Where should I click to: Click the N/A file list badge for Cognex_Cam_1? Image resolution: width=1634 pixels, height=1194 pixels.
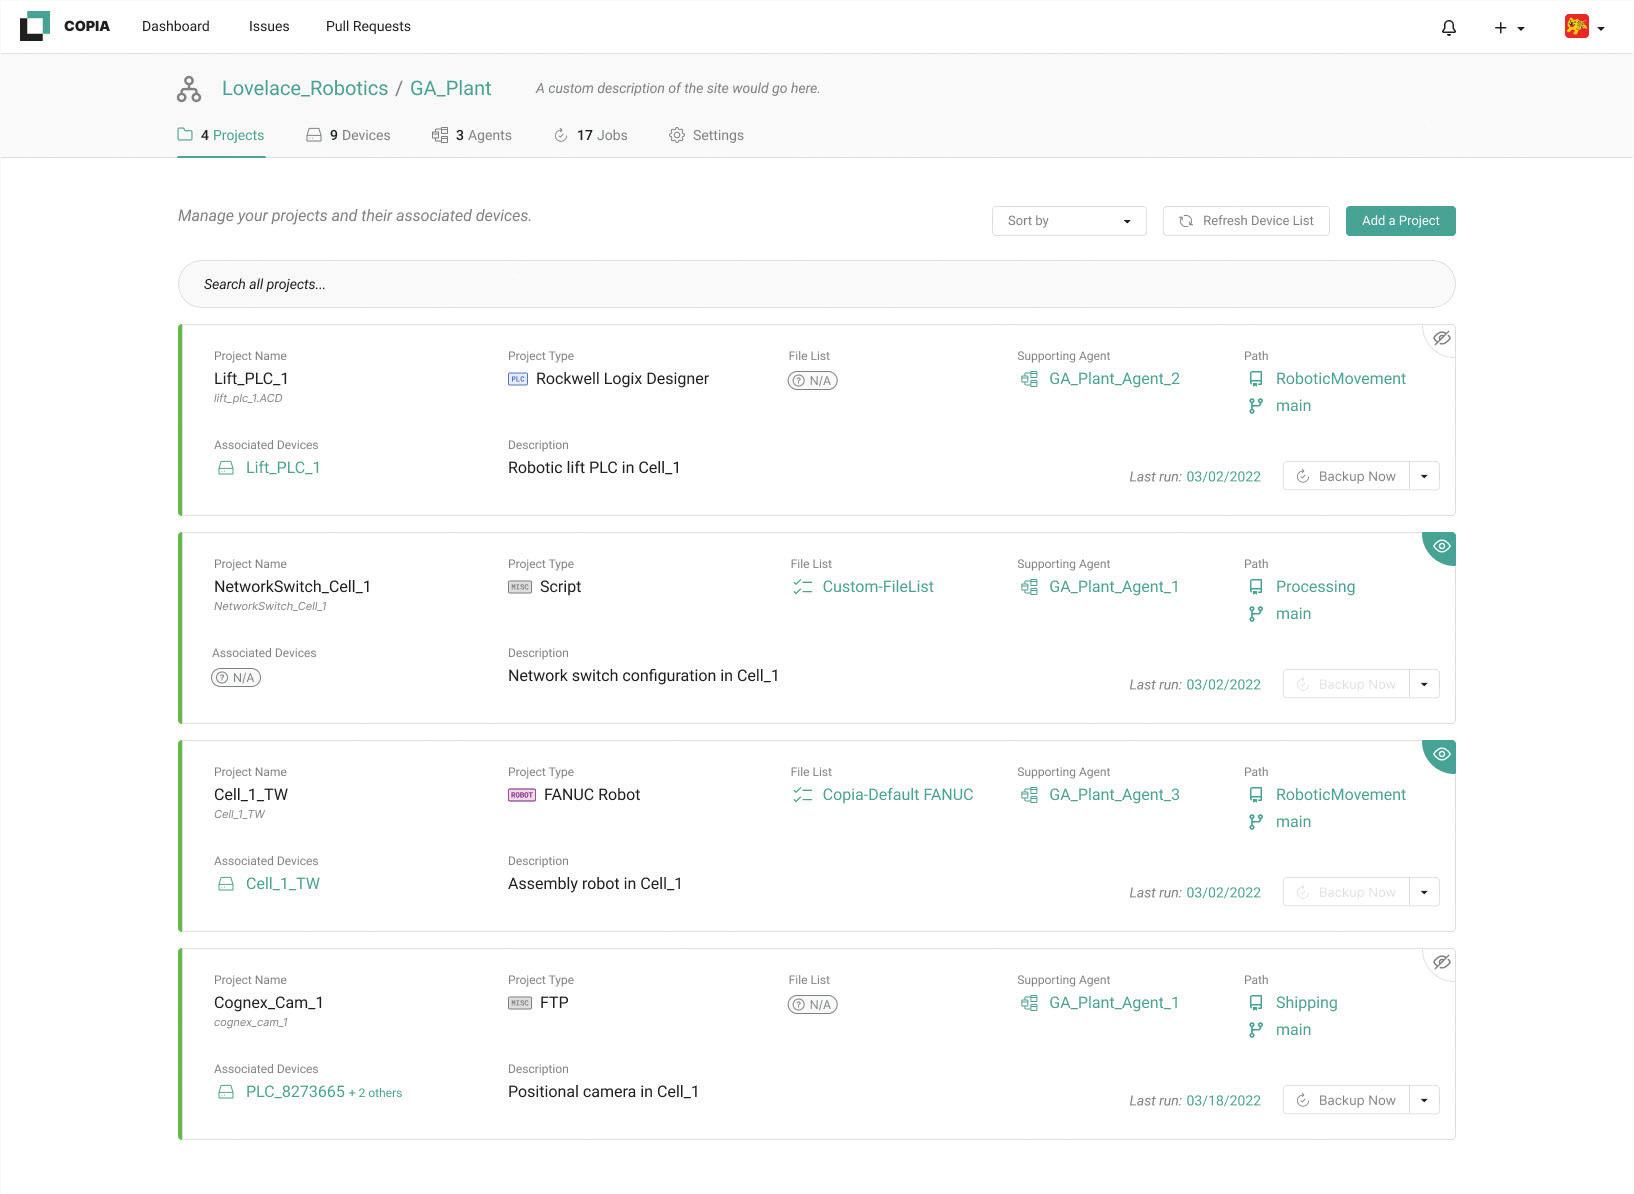pos(813,1004)
